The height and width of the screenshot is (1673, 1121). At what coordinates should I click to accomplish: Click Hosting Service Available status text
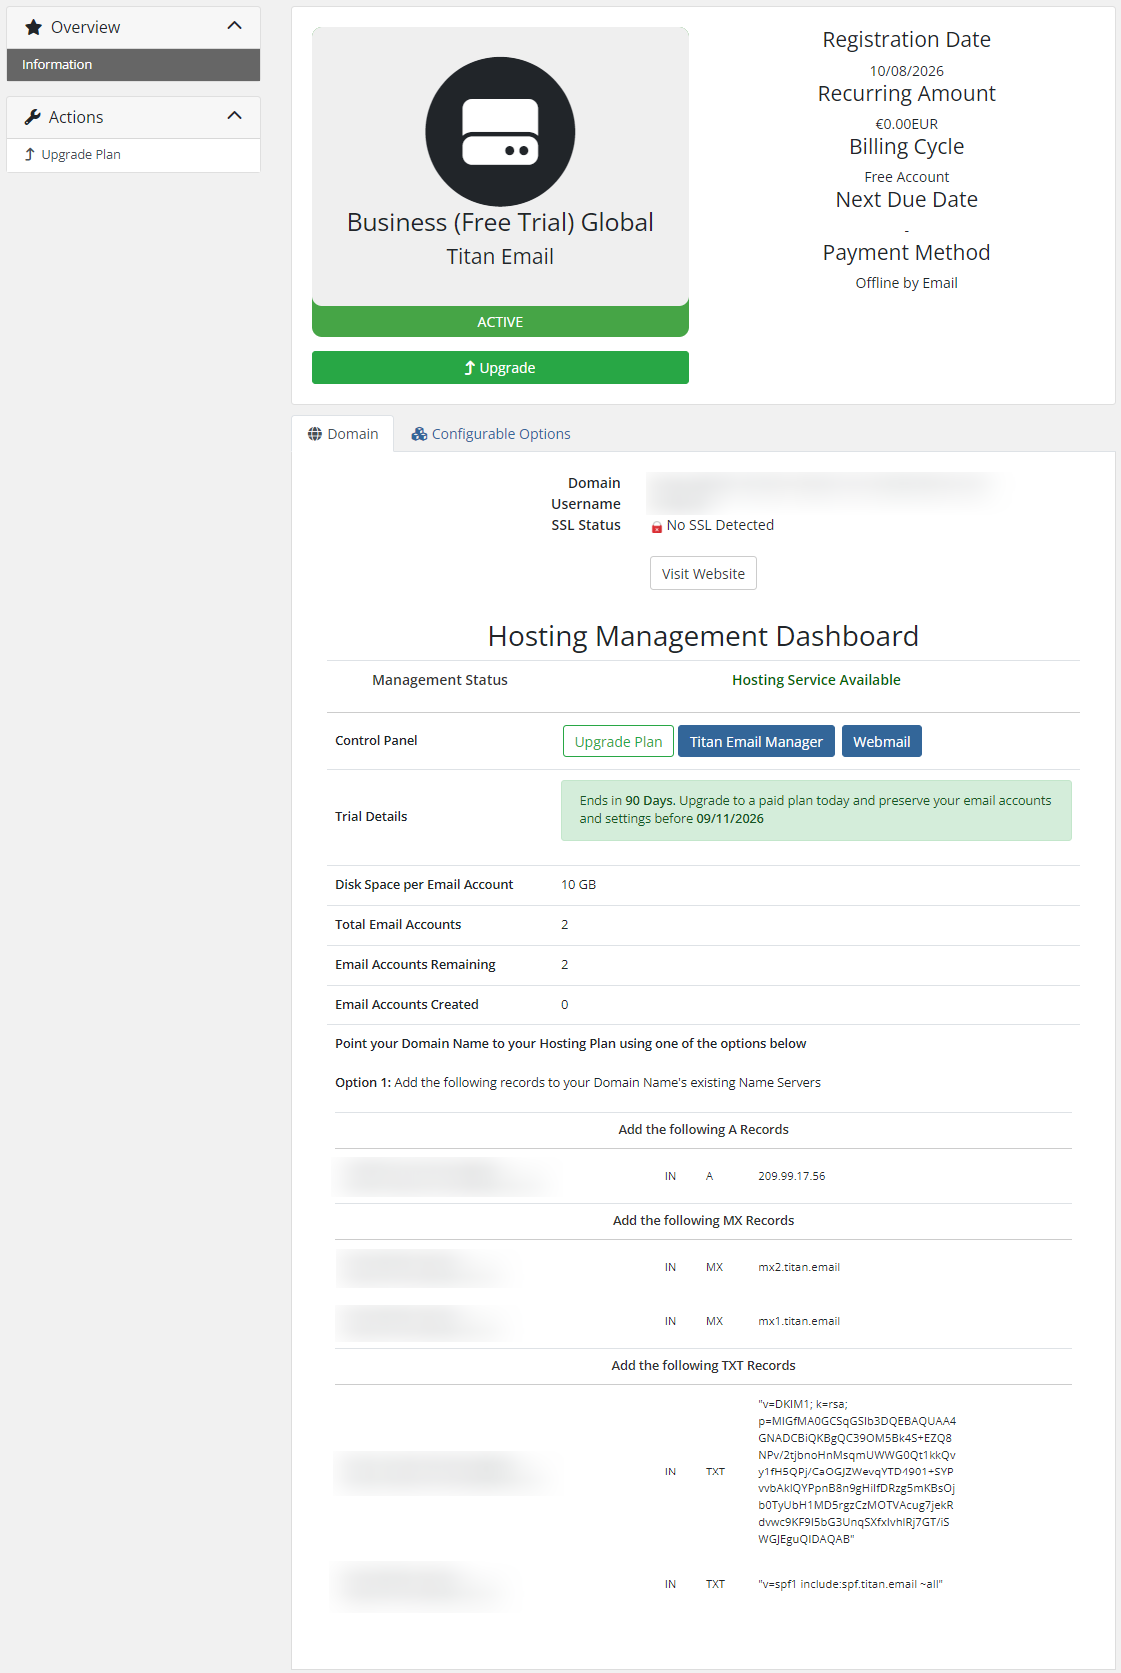point(816,680)
